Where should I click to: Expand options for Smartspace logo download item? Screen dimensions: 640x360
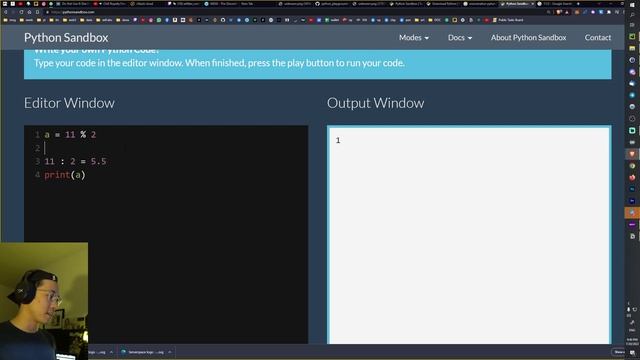[x=170, y=352]
